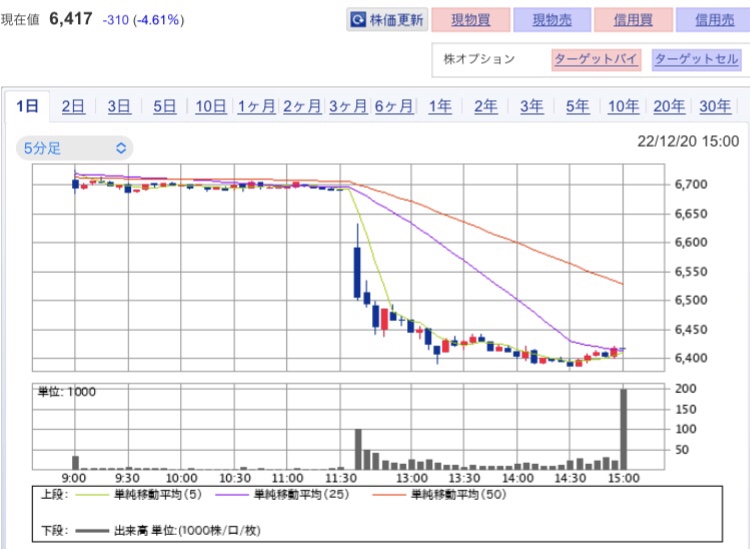Image resolution: width=750 pixels, height=549 pixels.
Task: Switch to the 2年 chart tab
Action: coord(486,106)
